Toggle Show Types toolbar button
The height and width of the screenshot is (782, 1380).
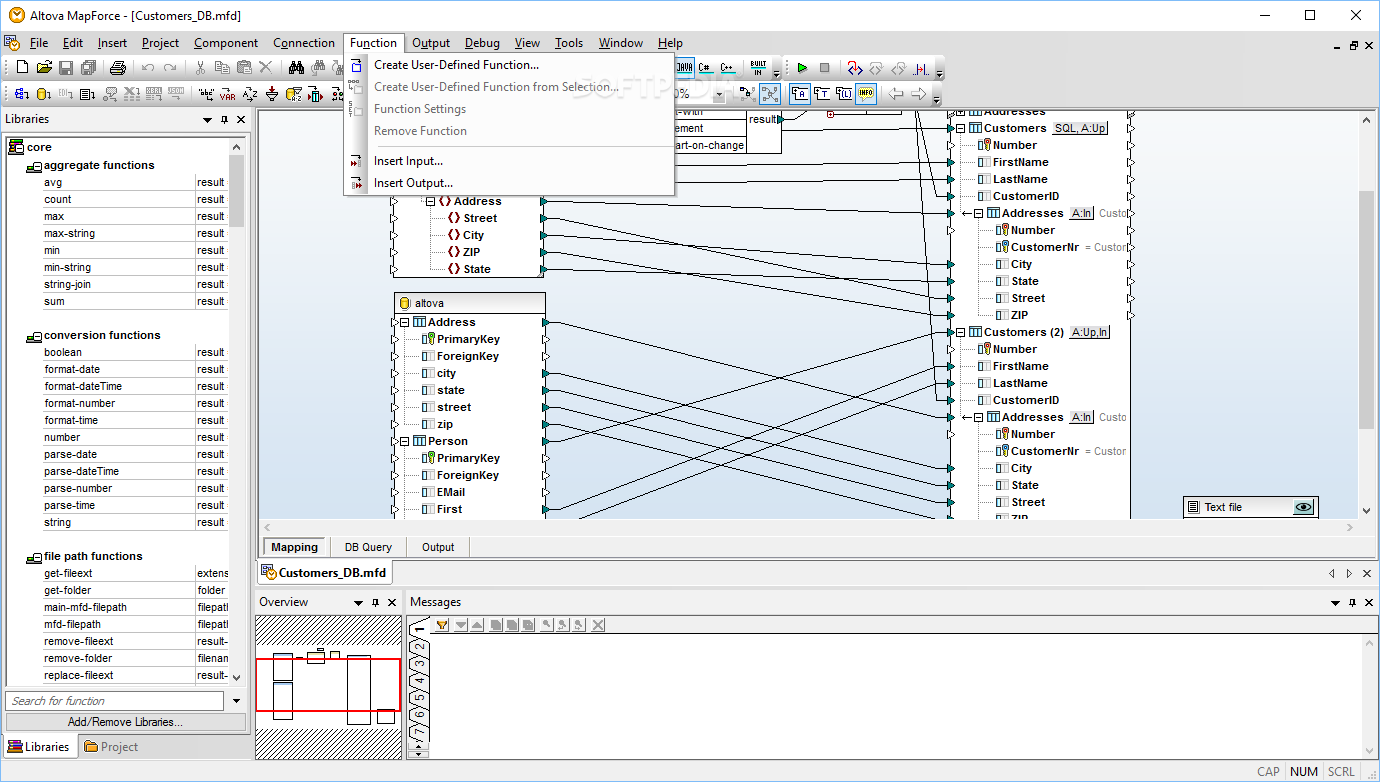tap(823, 94)
